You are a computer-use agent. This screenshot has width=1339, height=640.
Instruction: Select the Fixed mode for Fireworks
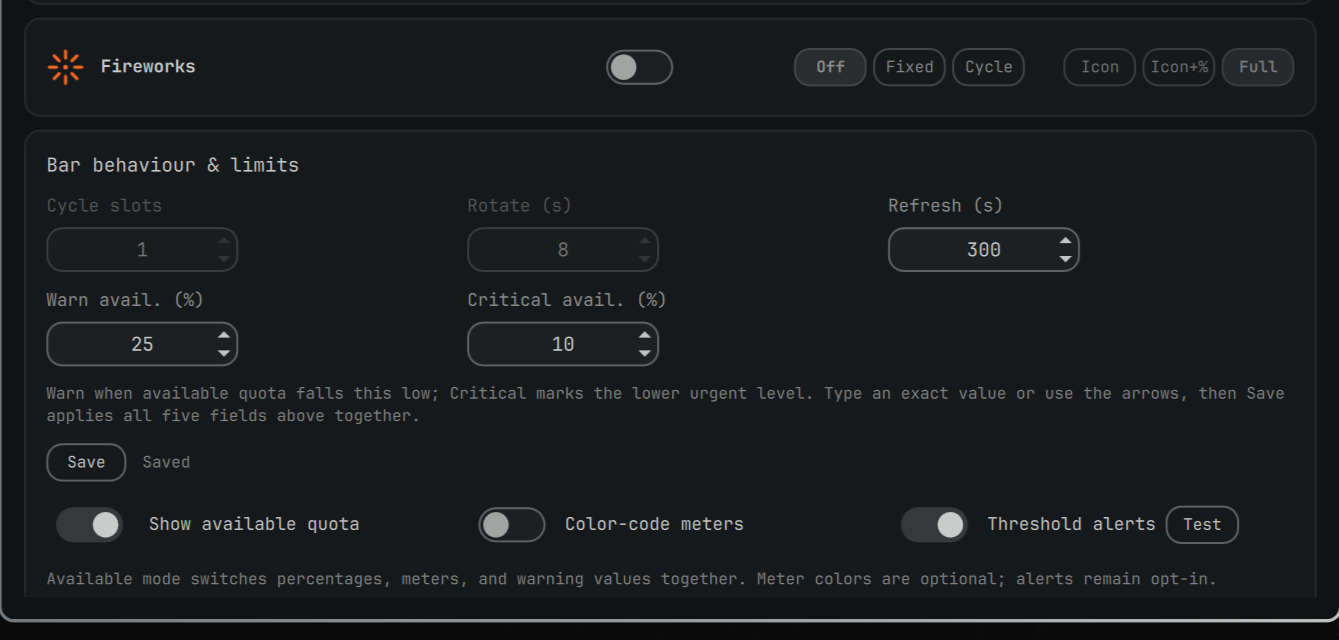coord(909,67)
